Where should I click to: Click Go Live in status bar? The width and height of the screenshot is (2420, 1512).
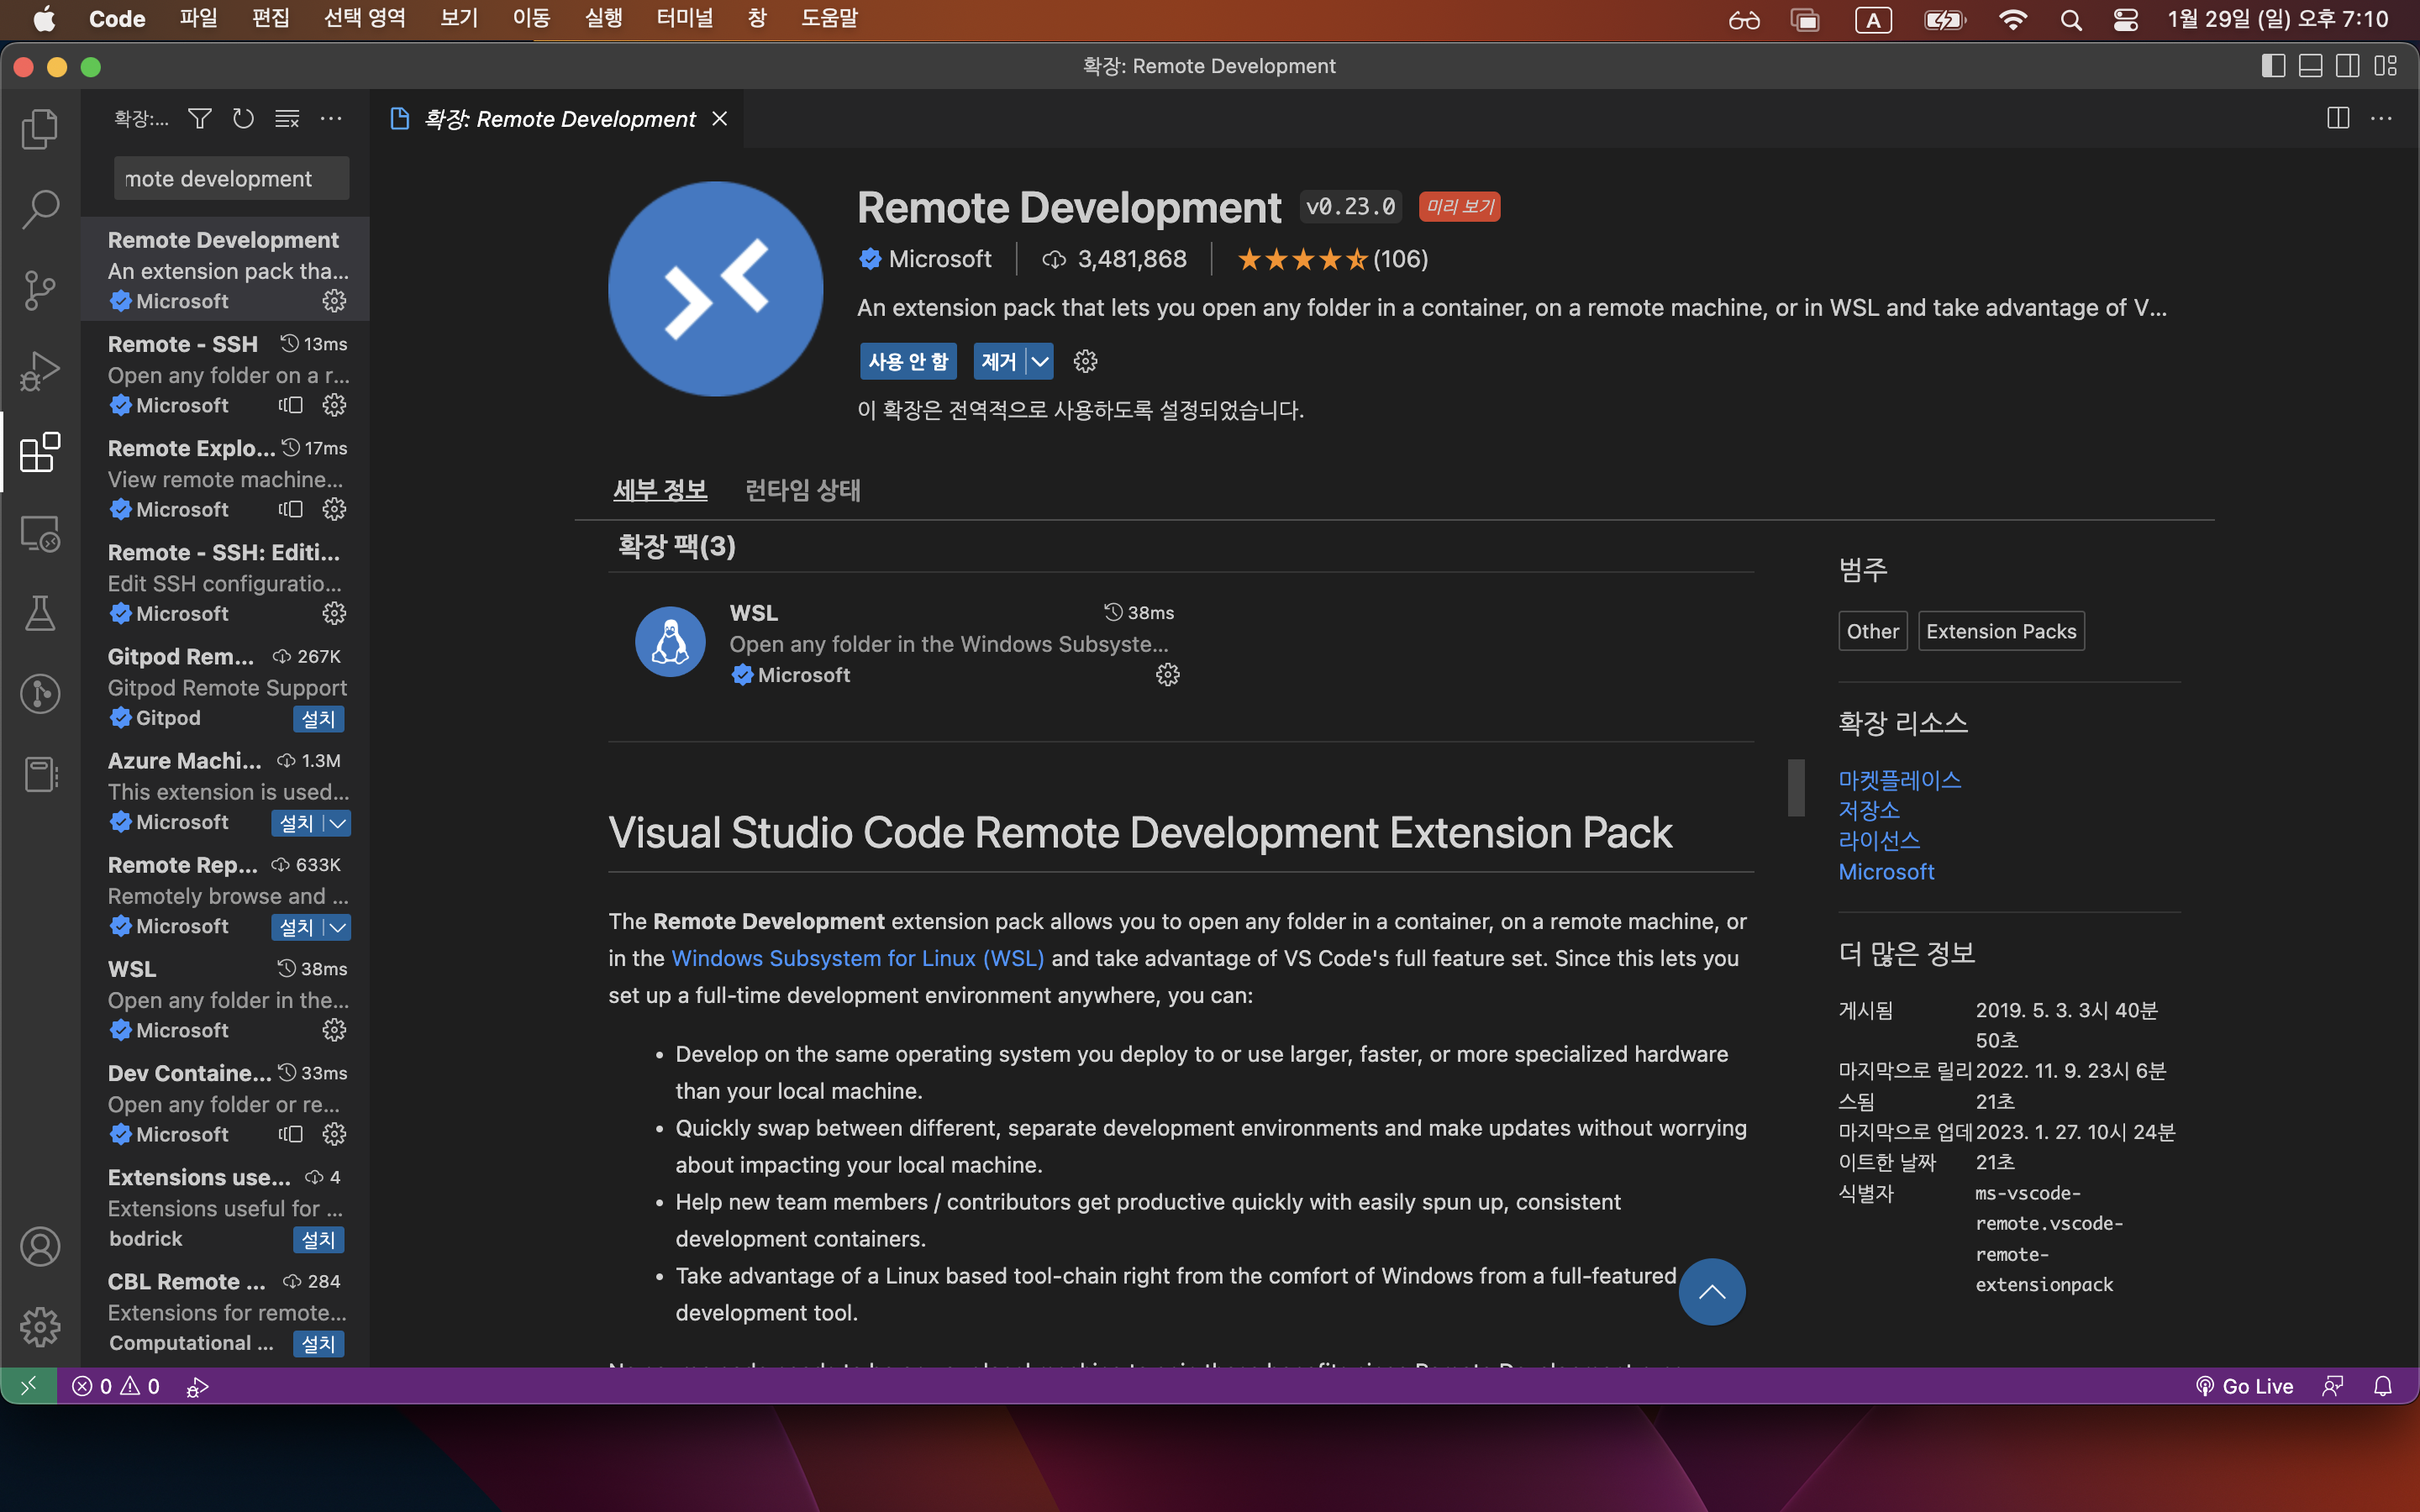click(x=2244, y=1386)
